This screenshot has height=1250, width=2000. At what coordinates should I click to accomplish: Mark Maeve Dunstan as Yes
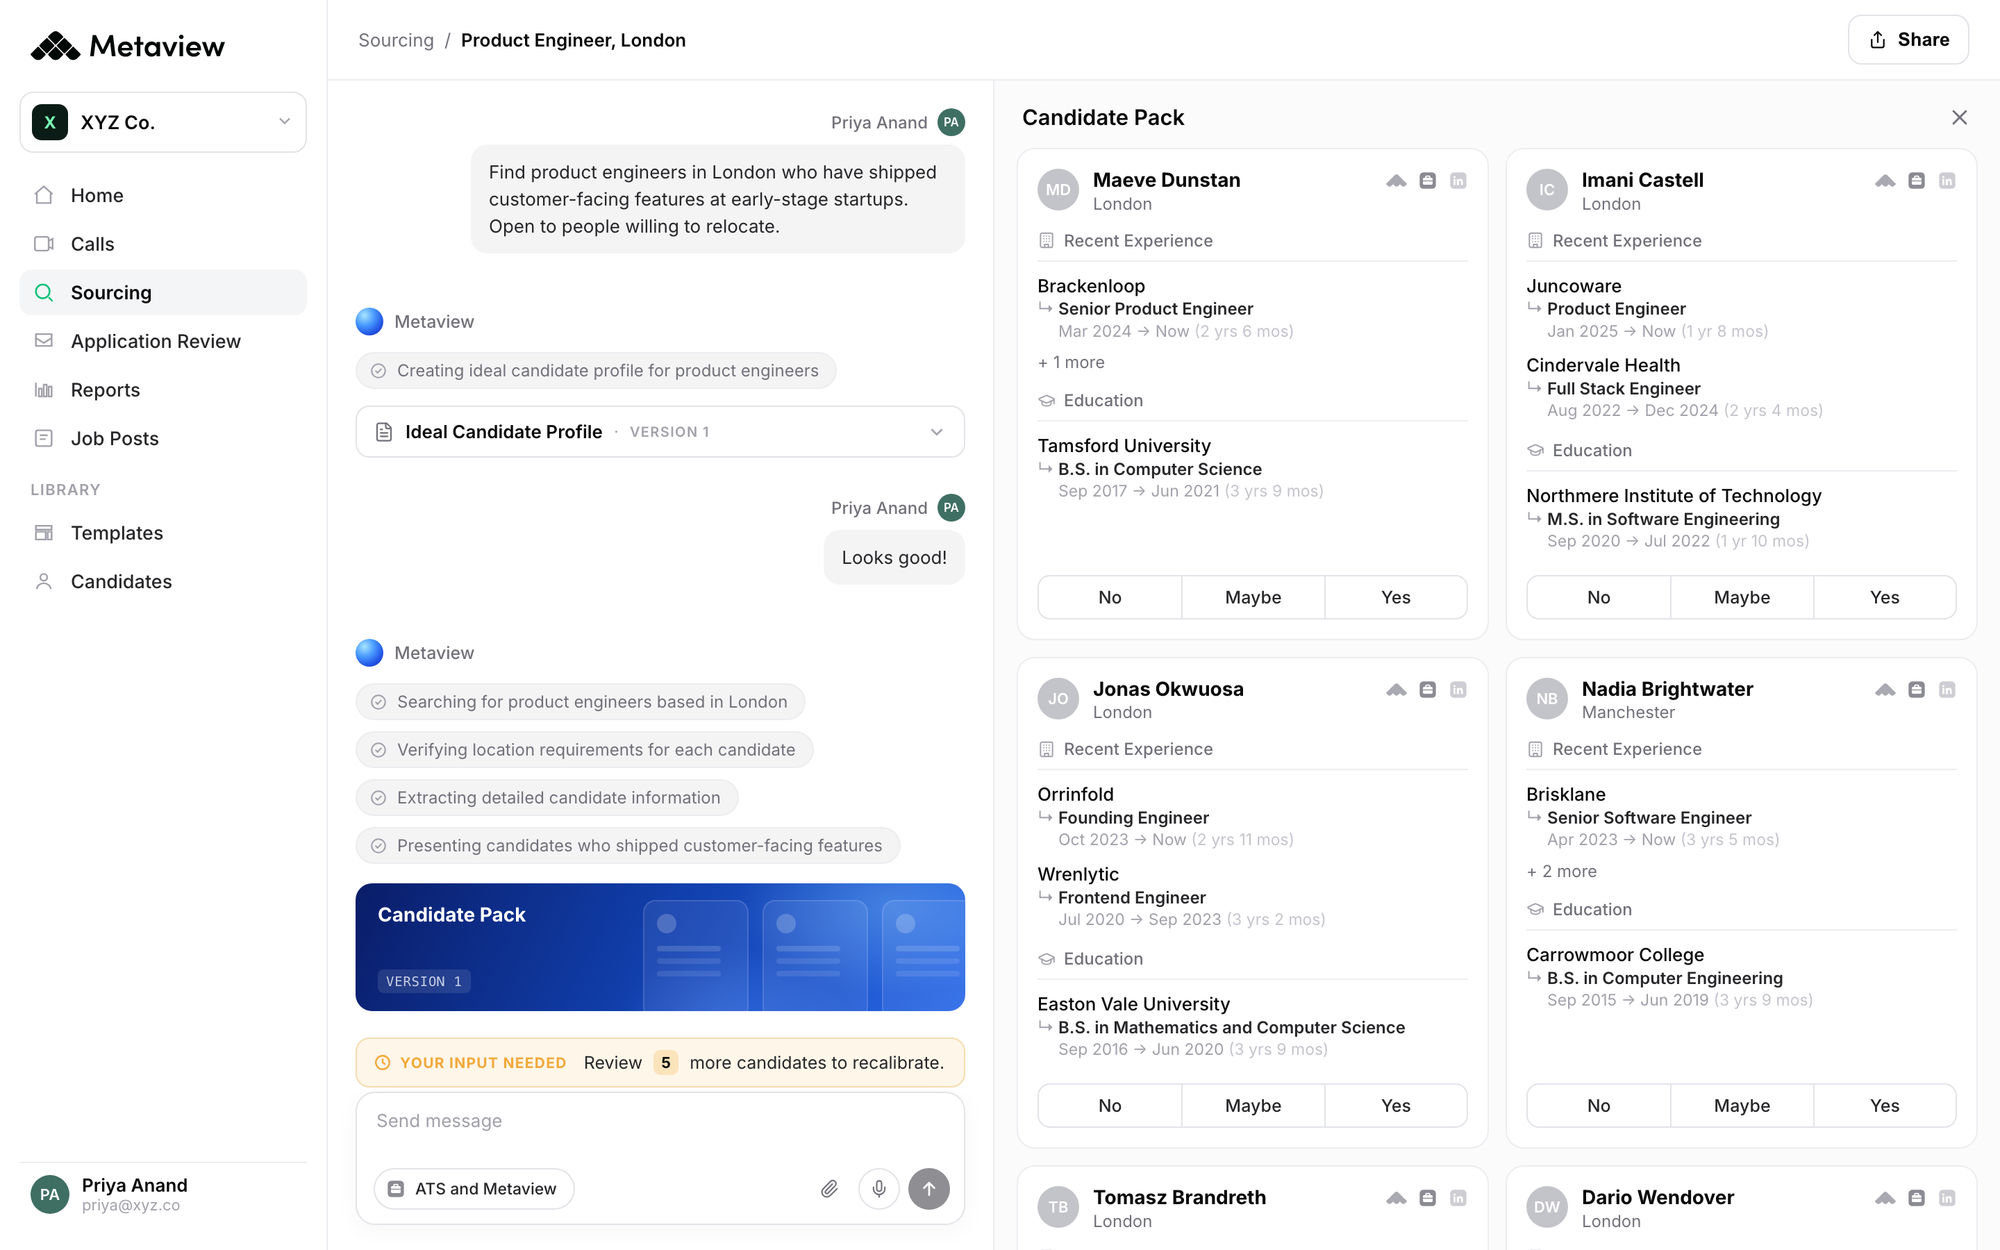(1396, 597)
